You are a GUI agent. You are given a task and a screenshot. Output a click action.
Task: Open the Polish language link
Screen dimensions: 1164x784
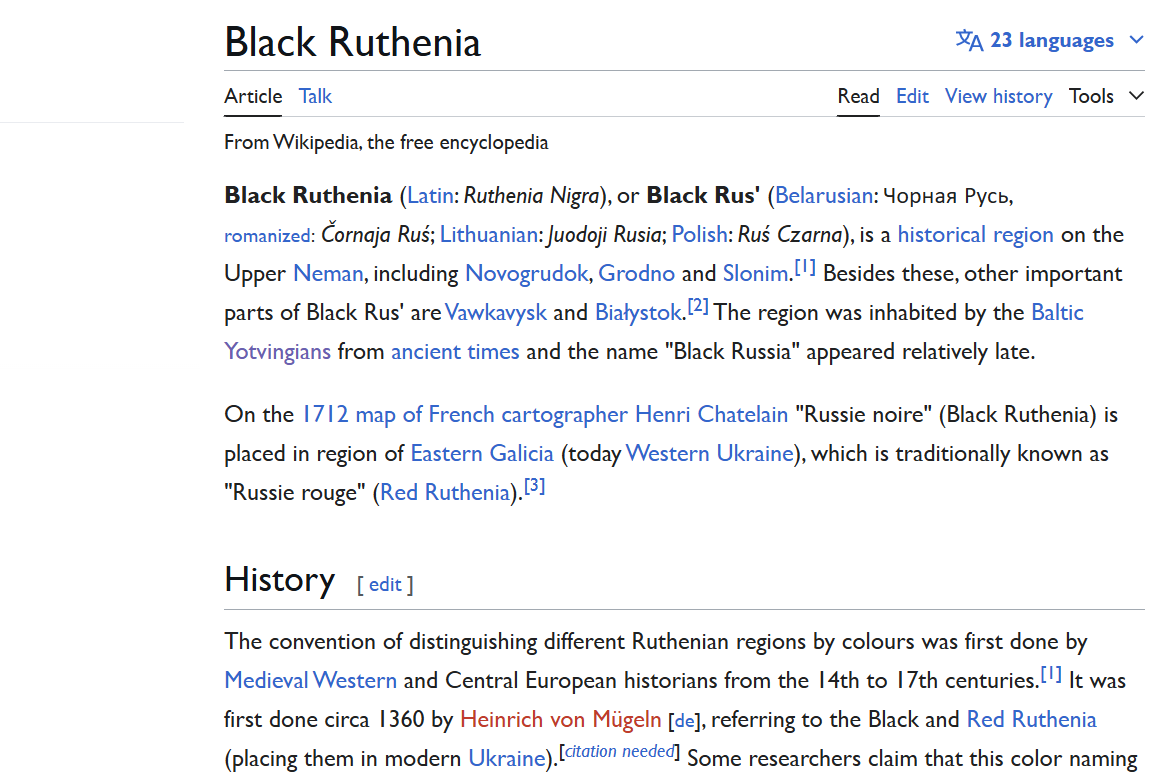click(699, 235)
